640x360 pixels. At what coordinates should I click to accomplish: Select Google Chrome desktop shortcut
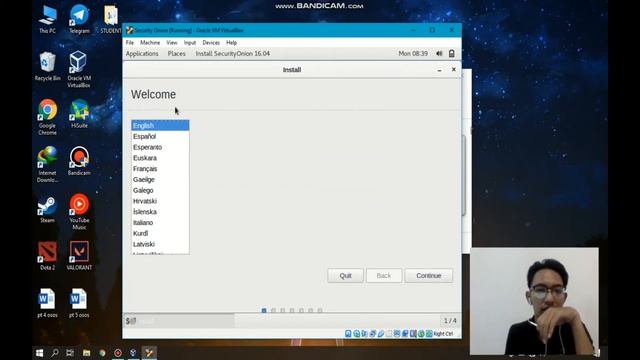(47, 117)
